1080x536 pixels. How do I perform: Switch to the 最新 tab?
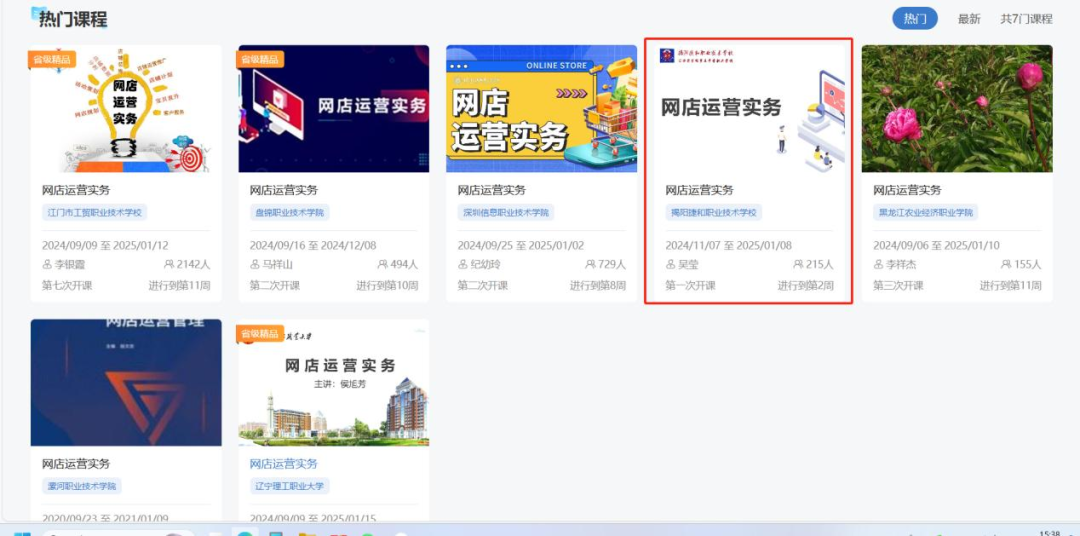[x=969, y=19]
